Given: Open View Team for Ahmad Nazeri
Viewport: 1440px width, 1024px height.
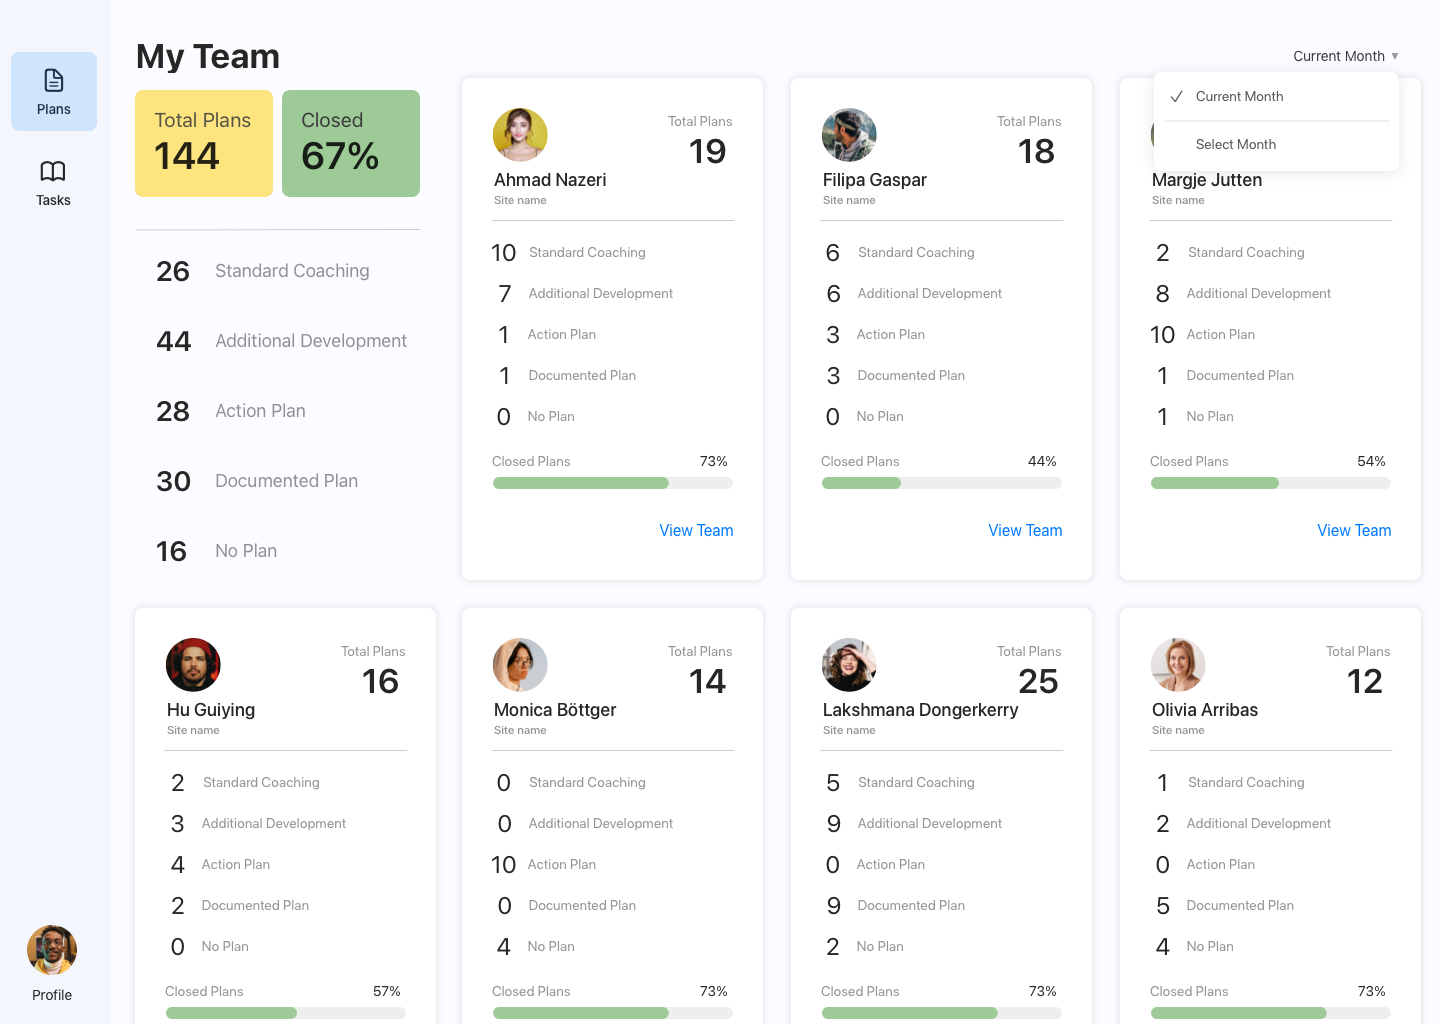Looking at the screenshot, I should coord(696,530).
